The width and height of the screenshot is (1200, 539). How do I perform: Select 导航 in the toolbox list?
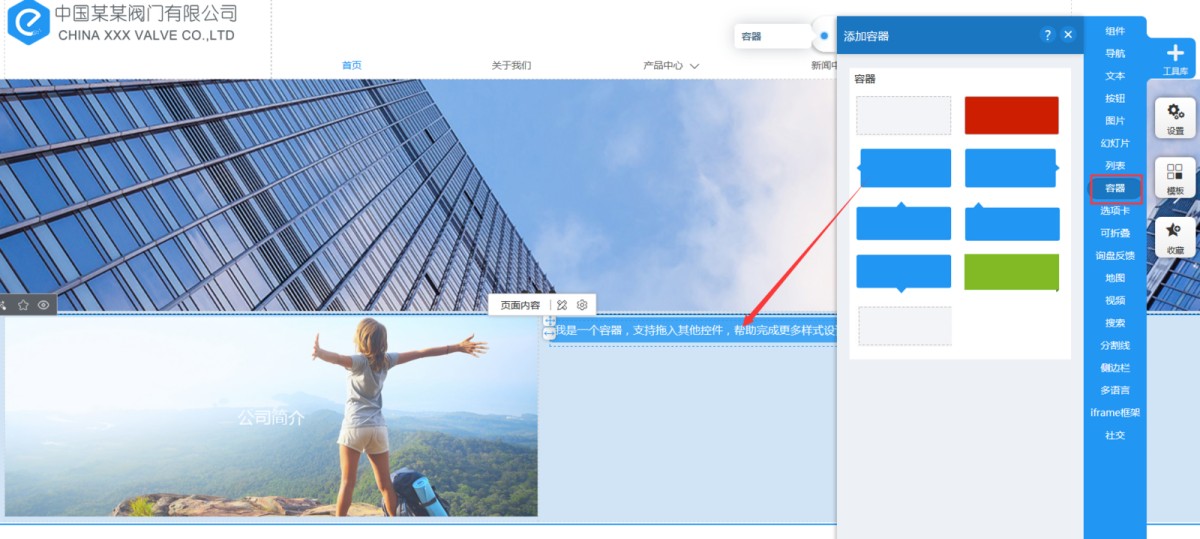pos(1115,53)
